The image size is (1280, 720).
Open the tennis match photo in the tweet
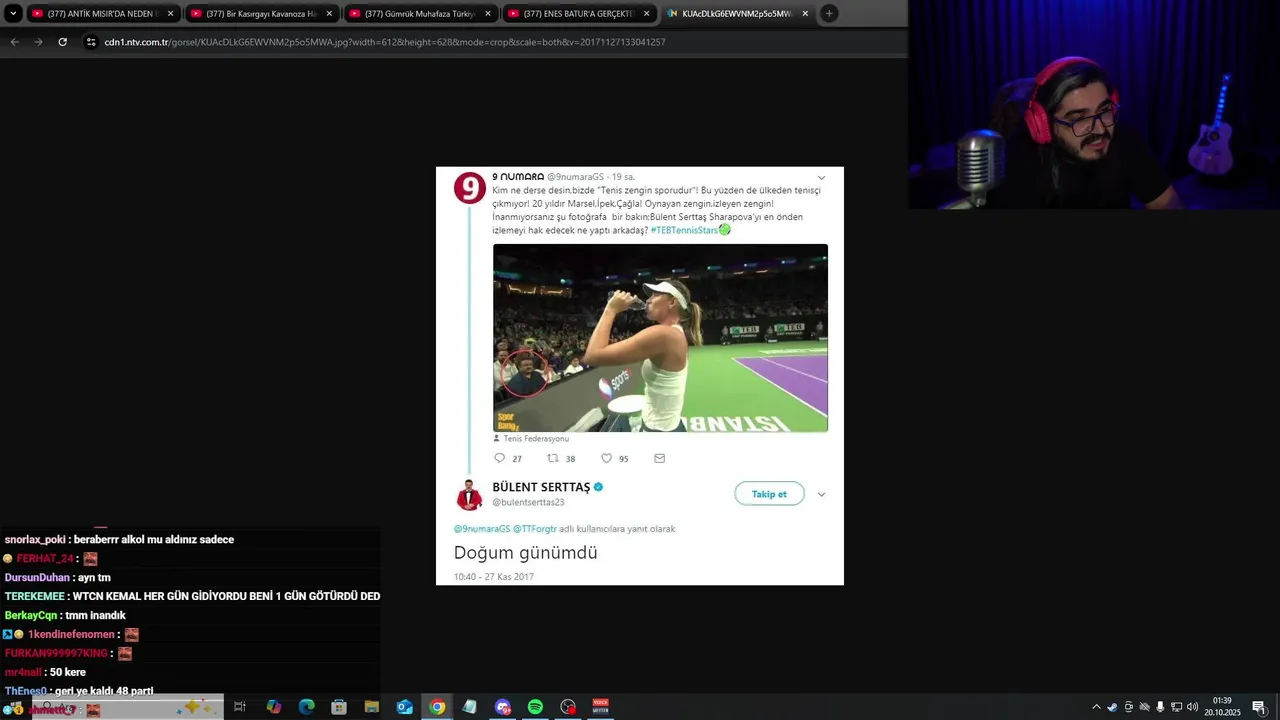coord(660,338)
